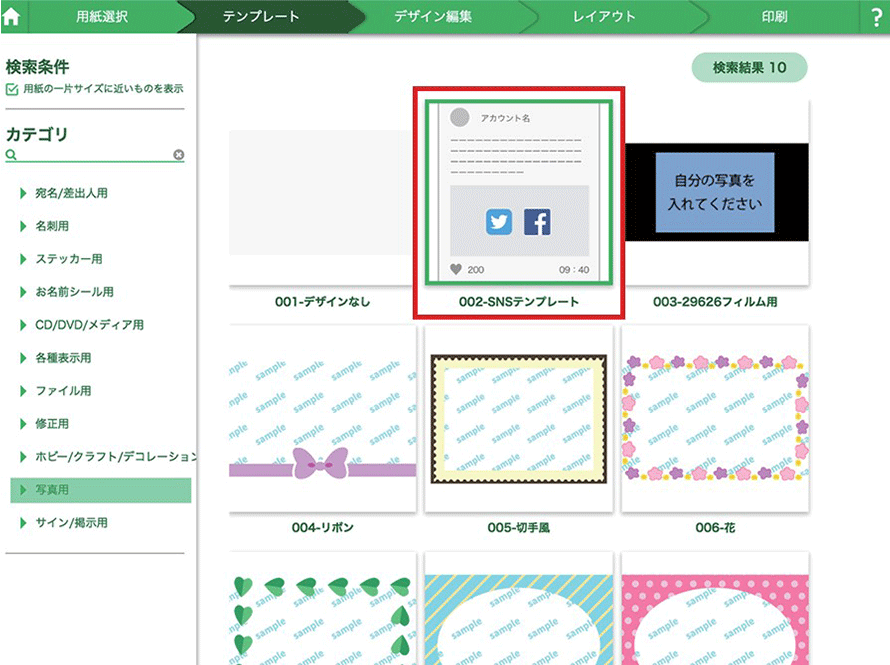Click the category search input field
The width and height of the screenshot is (890, 665).
pyautogui.click(x=95, y=155)
